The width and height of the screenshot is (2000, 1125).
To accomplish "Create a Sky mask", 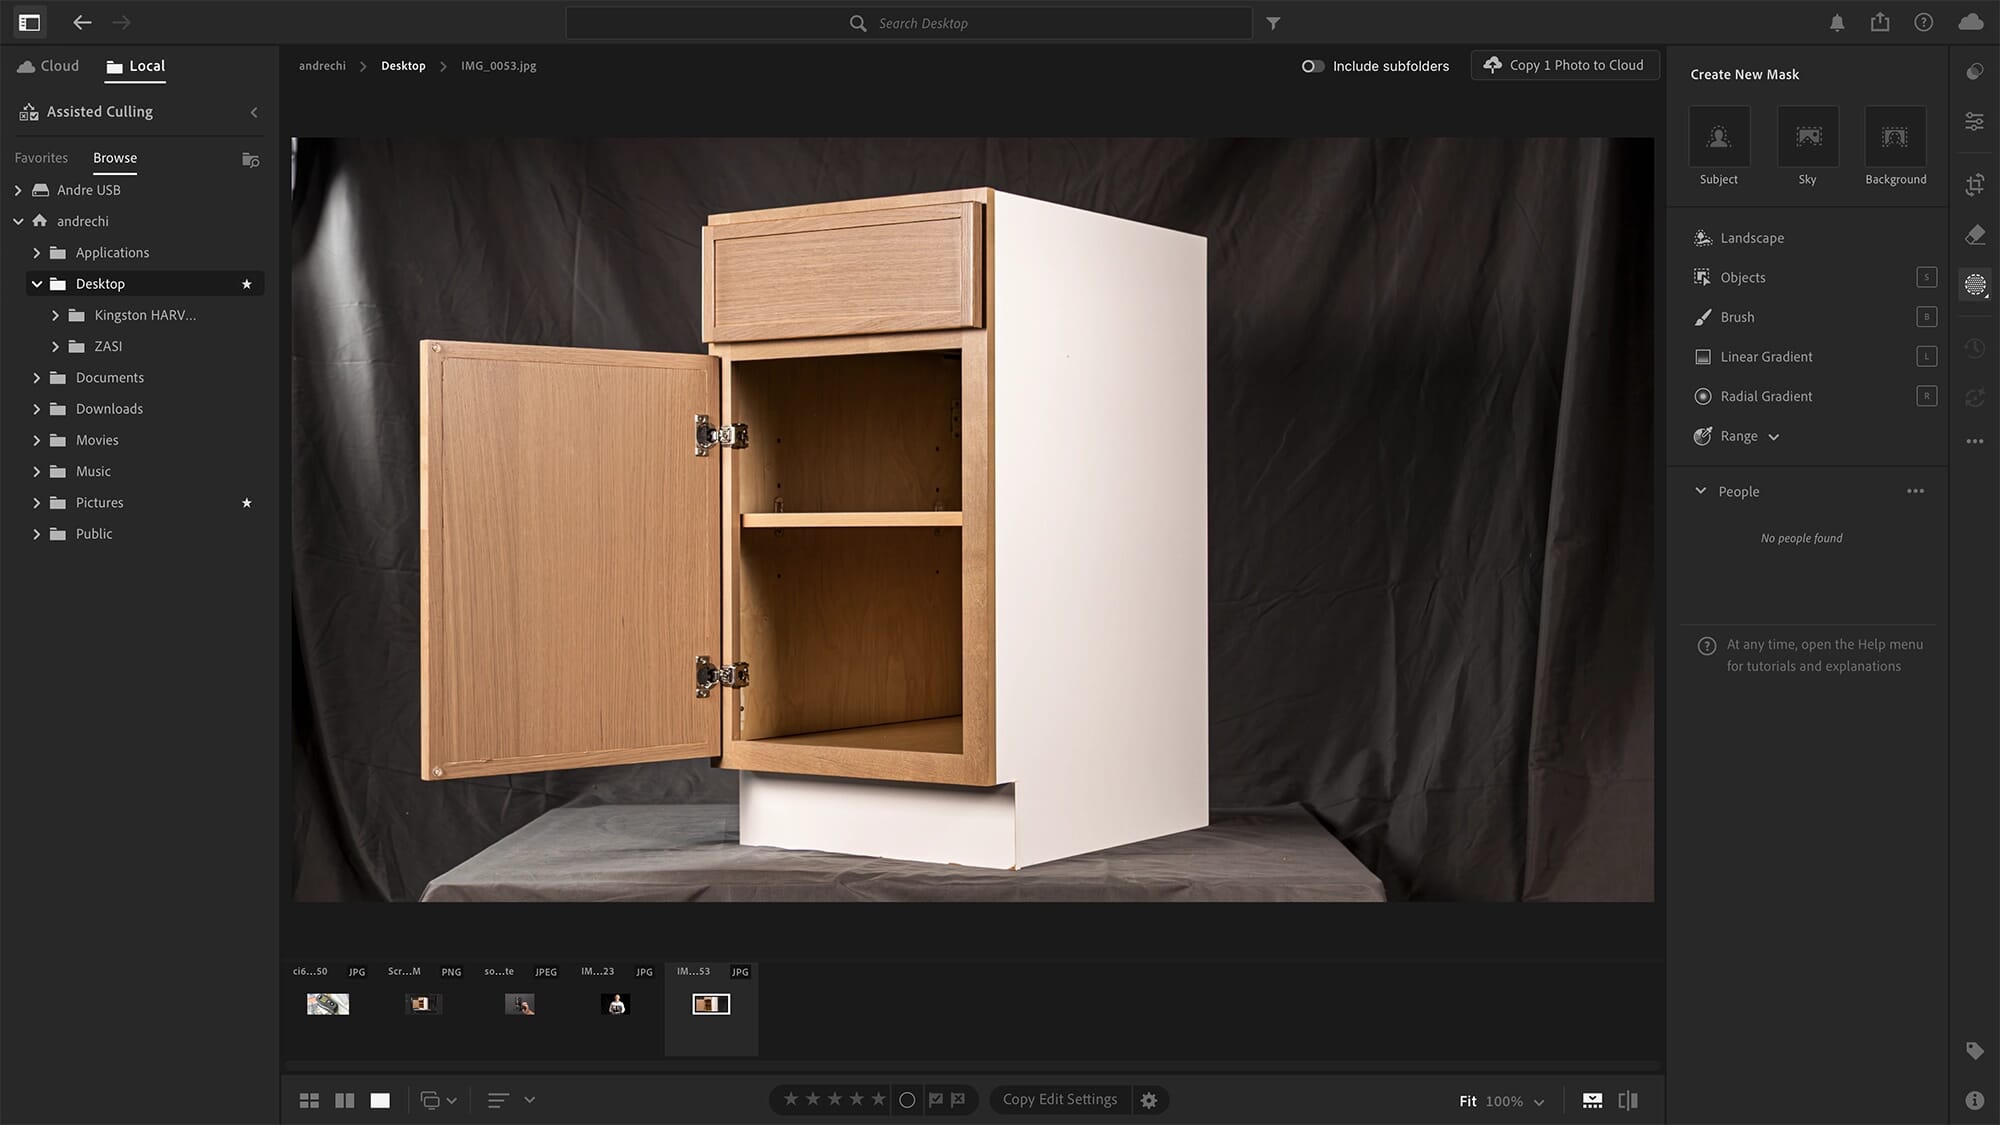I will [1807, 136].
